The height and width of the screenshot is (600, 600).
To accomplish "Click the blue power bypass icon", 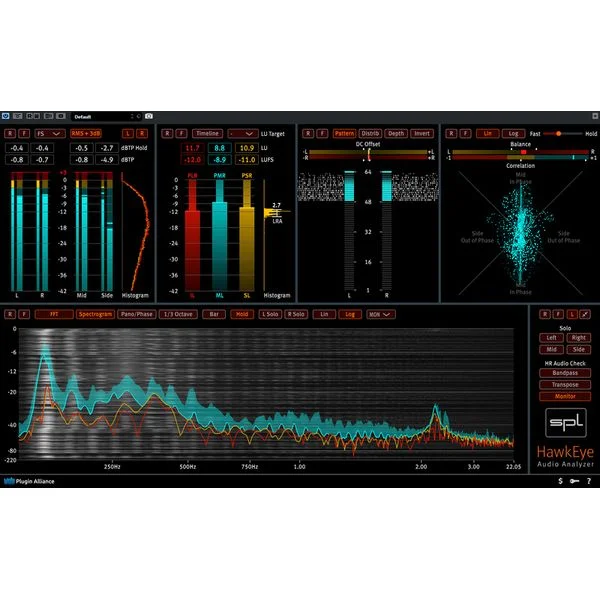I will [x=5, y=116].
